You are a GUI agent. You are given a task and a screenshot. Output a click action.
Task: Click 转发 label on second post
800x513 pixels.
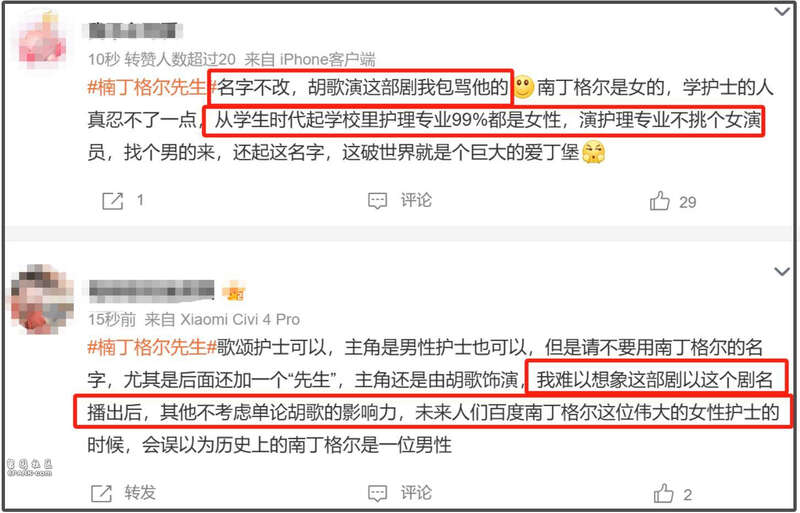[x=140, y=493]
